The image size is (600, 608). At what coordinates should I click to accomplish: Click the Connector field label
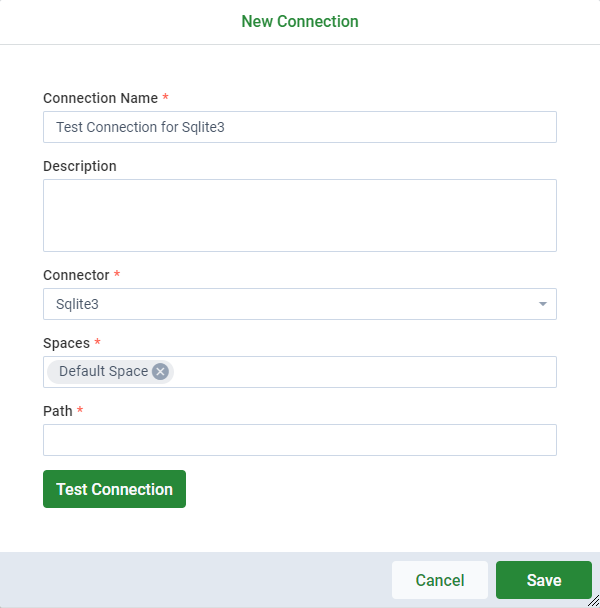76,275
